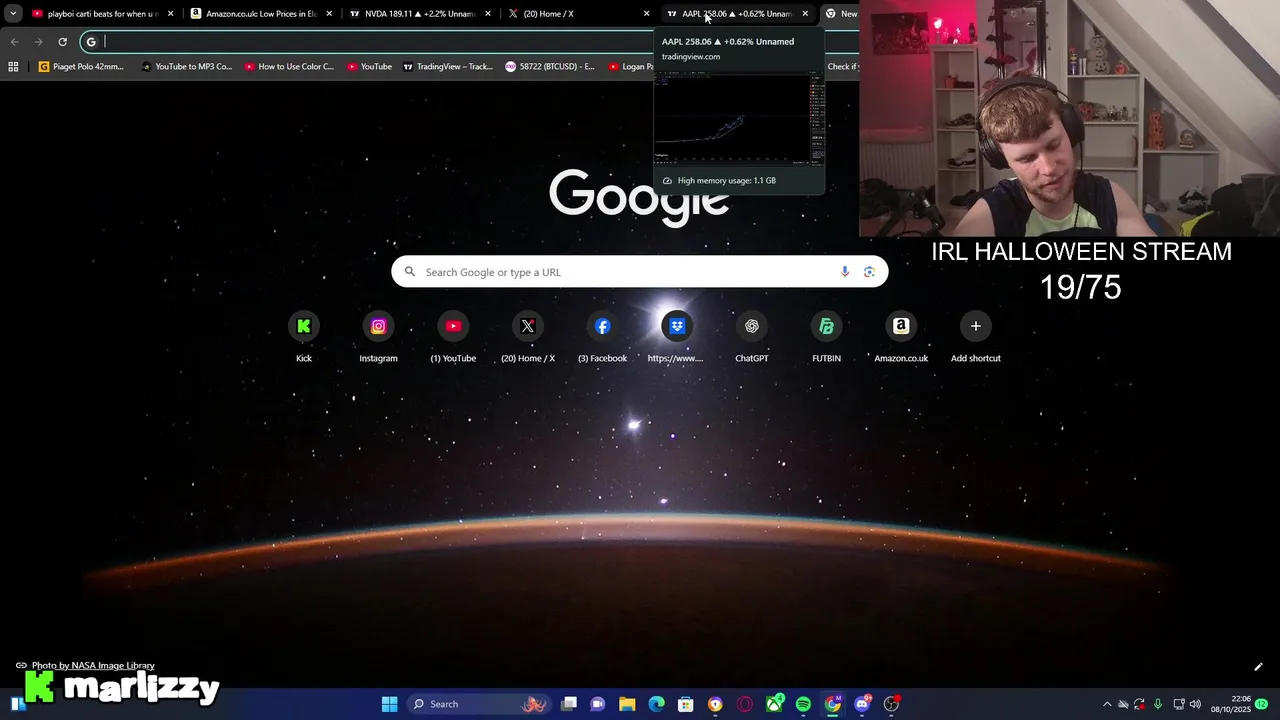The width and height of the screenshot is (1280, 720).
Task: Open the 58722 (BTCUSD) bookmark
Action: 550,67
